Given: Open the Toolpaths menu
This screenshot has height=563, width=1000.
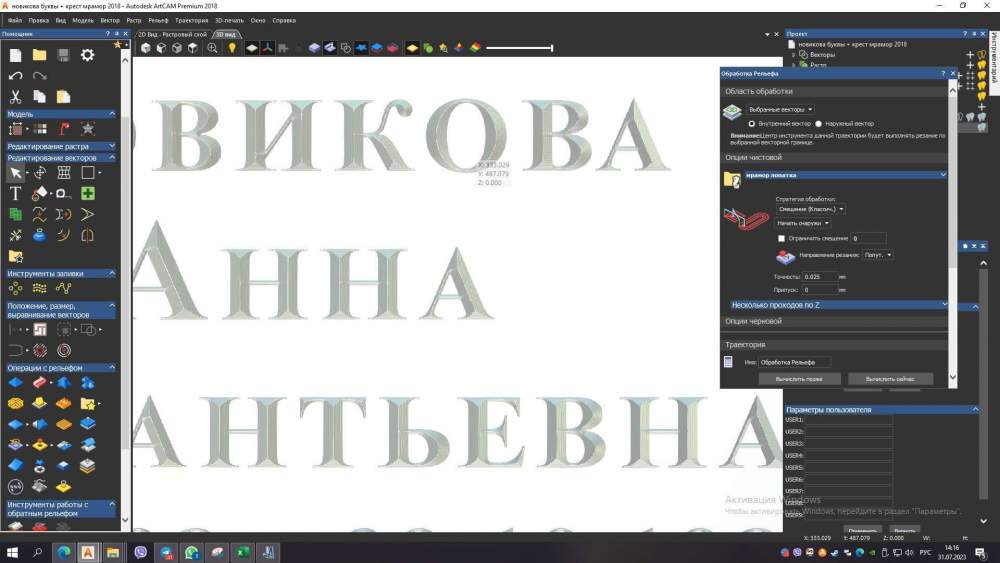Looking at the screenshot, I should coord(191,20).
